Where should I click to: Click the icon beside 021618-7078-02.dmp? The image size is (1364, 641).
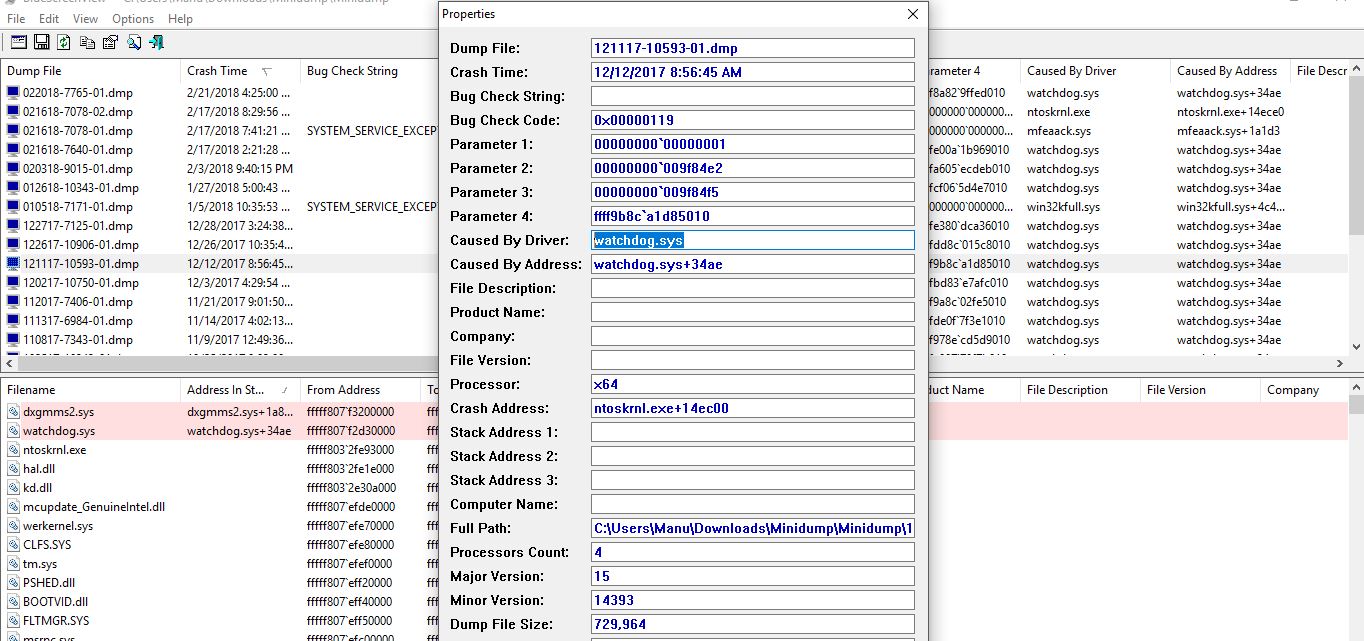(x=13, y=112)
